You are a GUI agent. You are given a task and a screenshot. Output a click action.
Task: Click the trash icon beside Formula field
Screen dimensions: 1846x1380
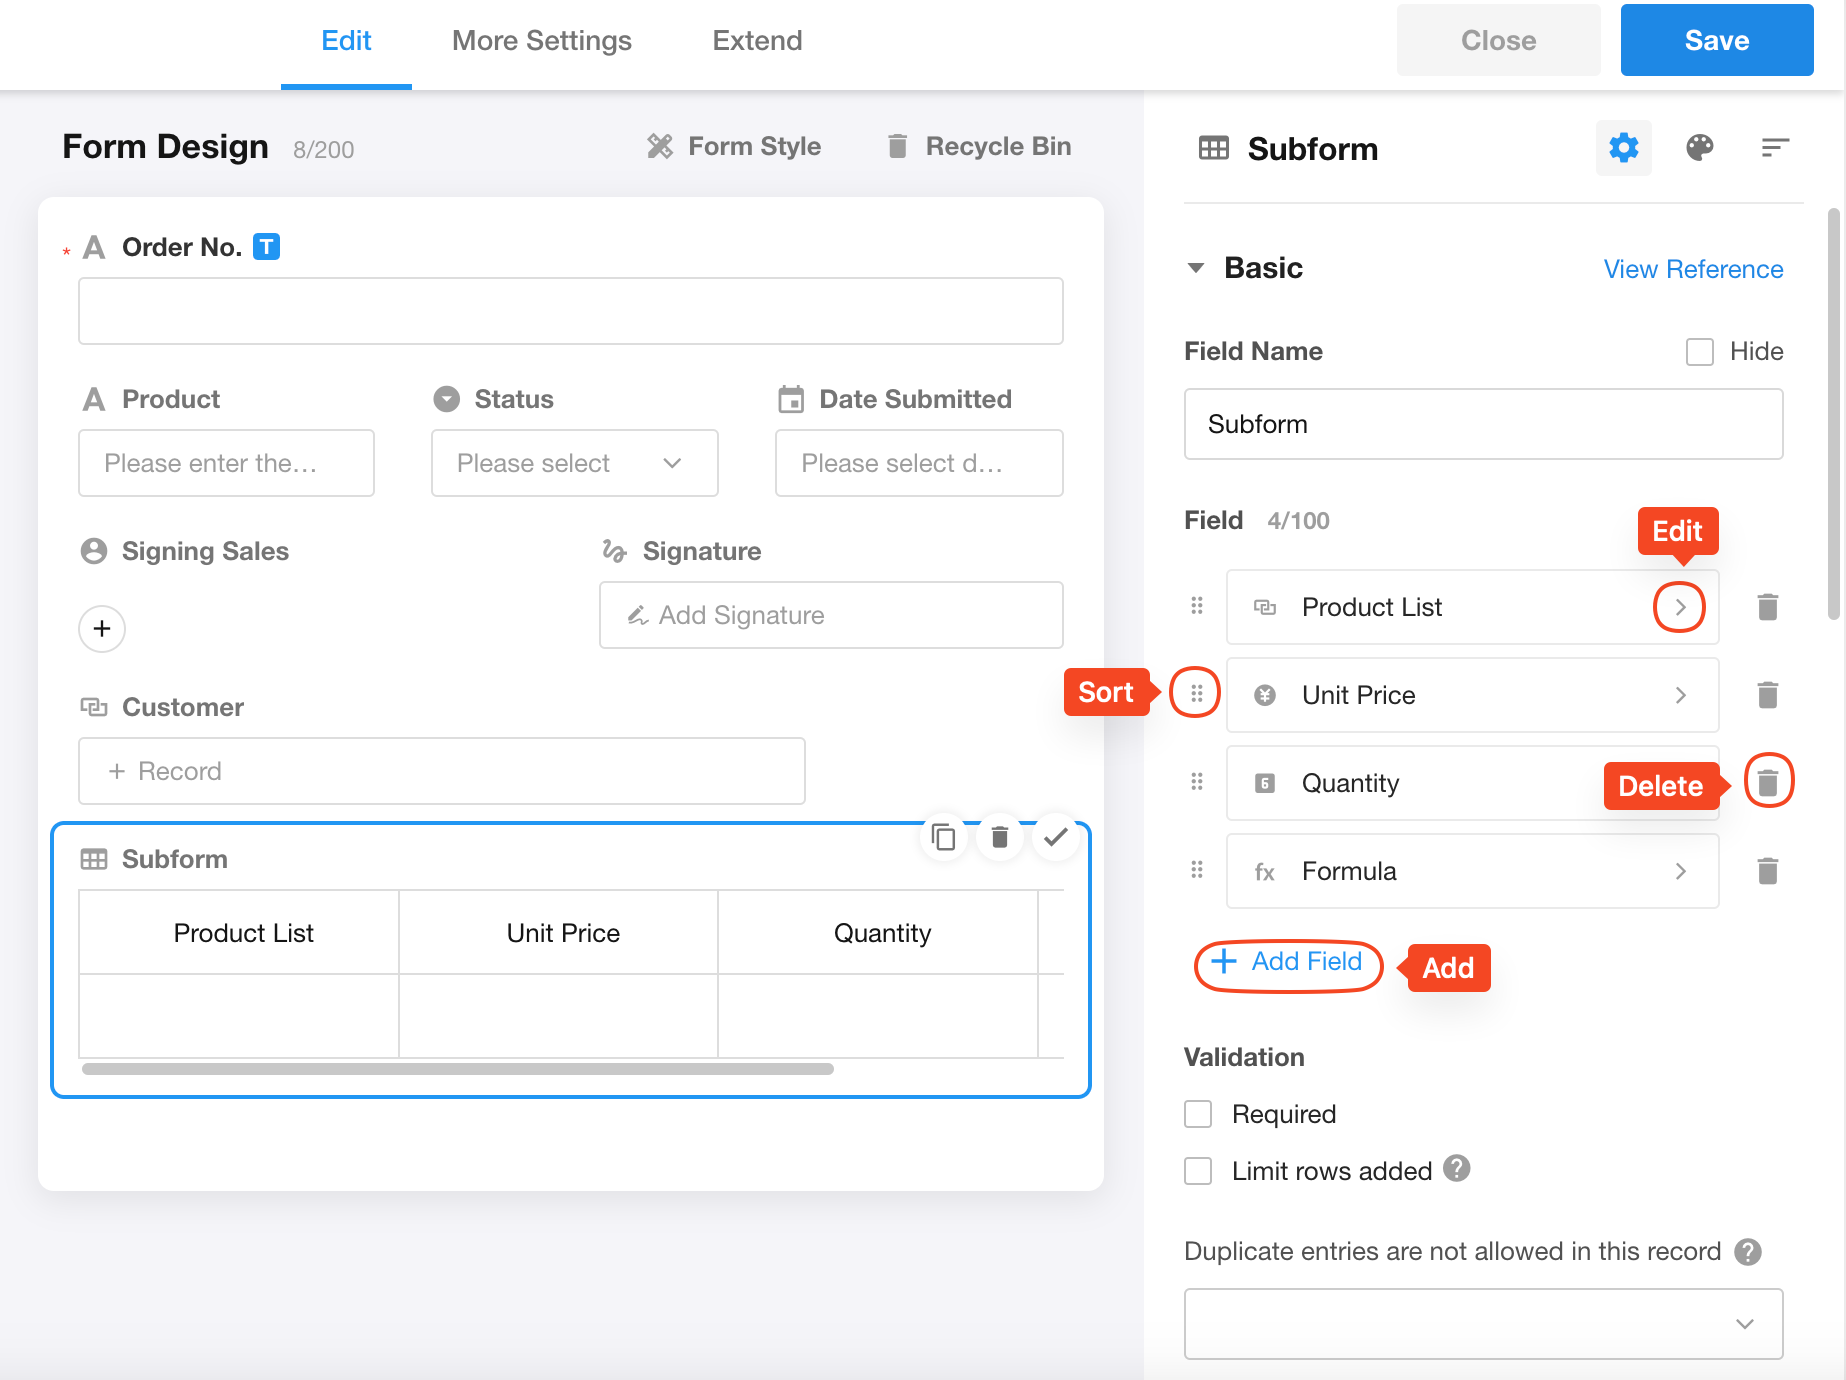tap(1767, 871)
